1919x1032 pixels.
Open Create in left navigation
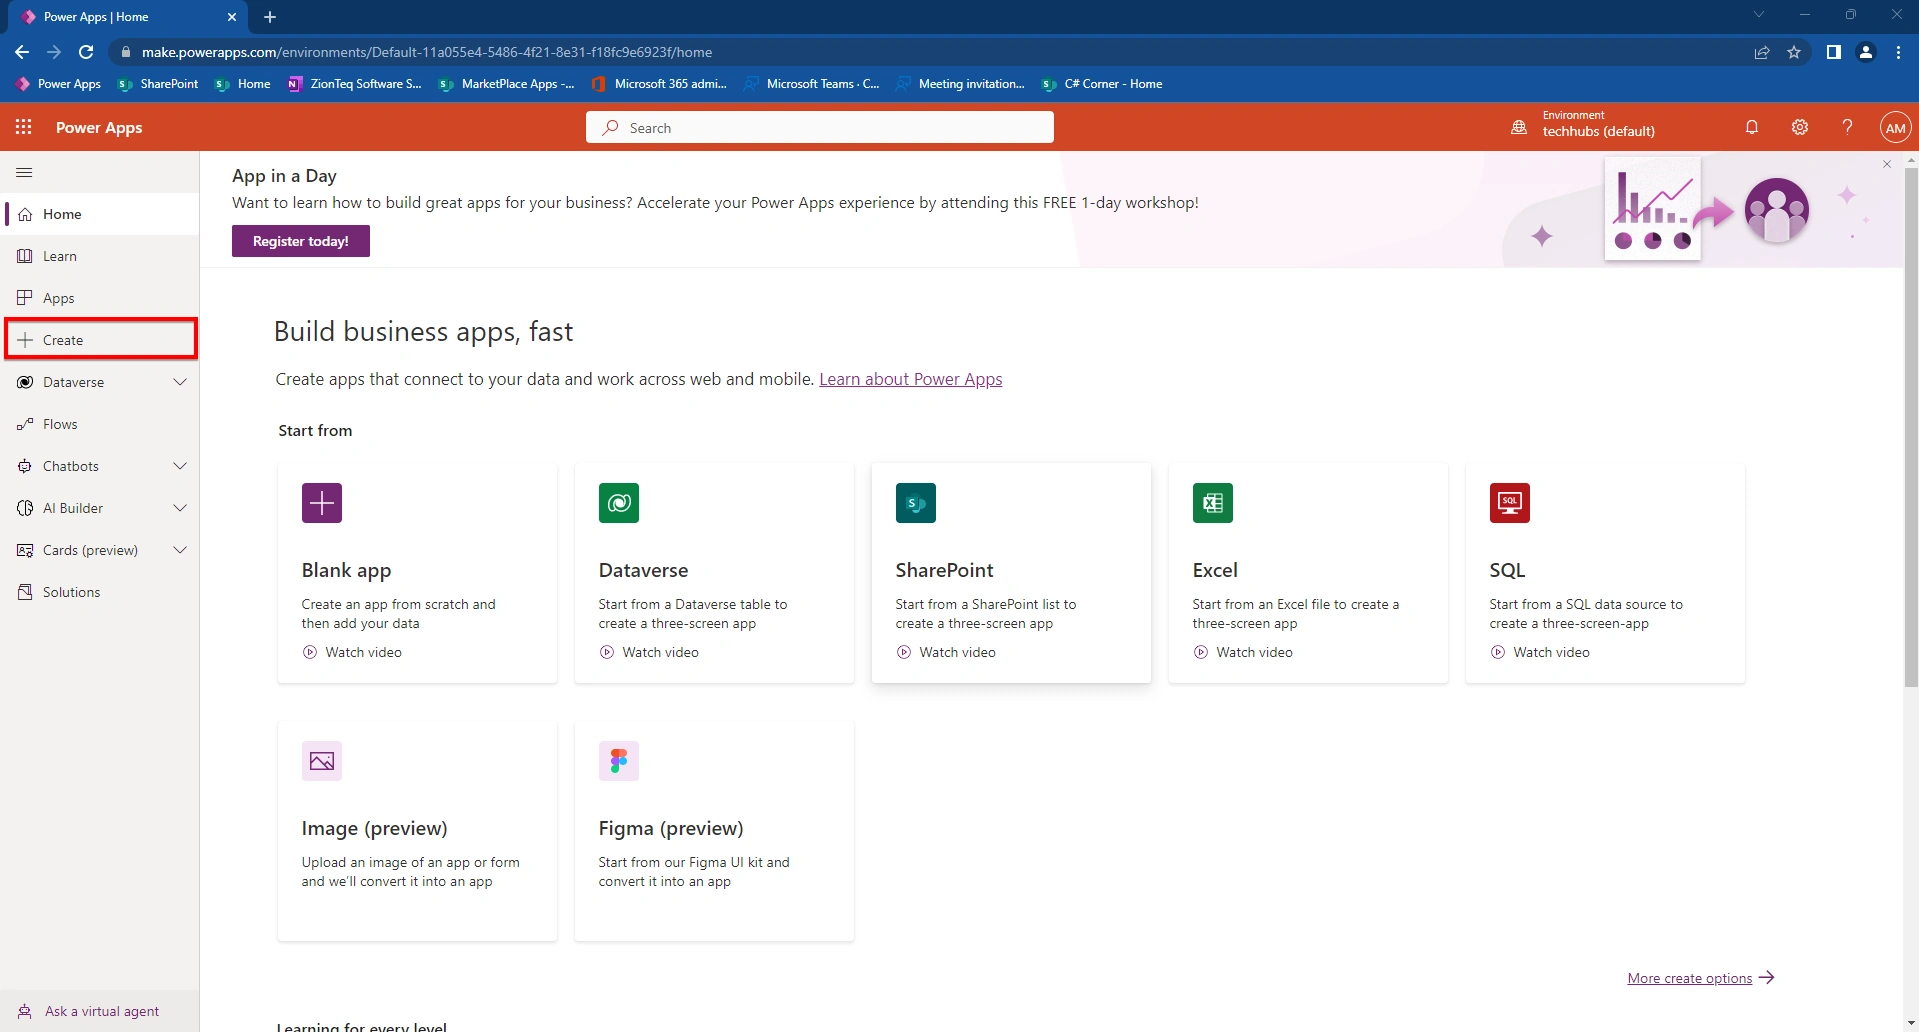tap(100, 340)
